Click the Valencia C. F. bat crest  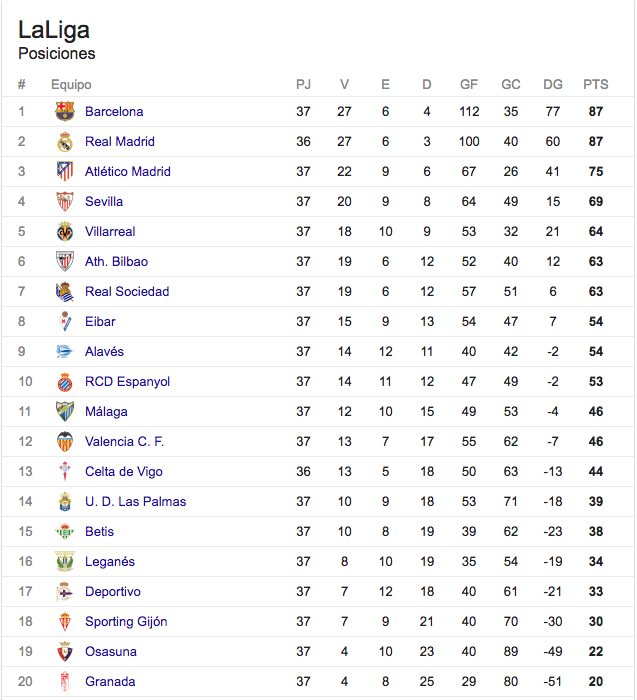(x=65, y=442)
